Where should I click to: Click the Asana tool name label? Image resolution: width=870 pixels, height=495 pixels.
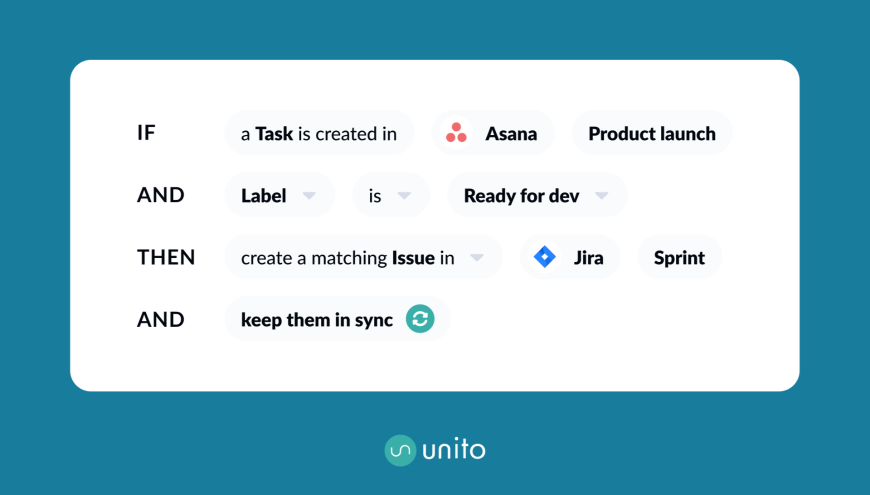click(511, 133)
